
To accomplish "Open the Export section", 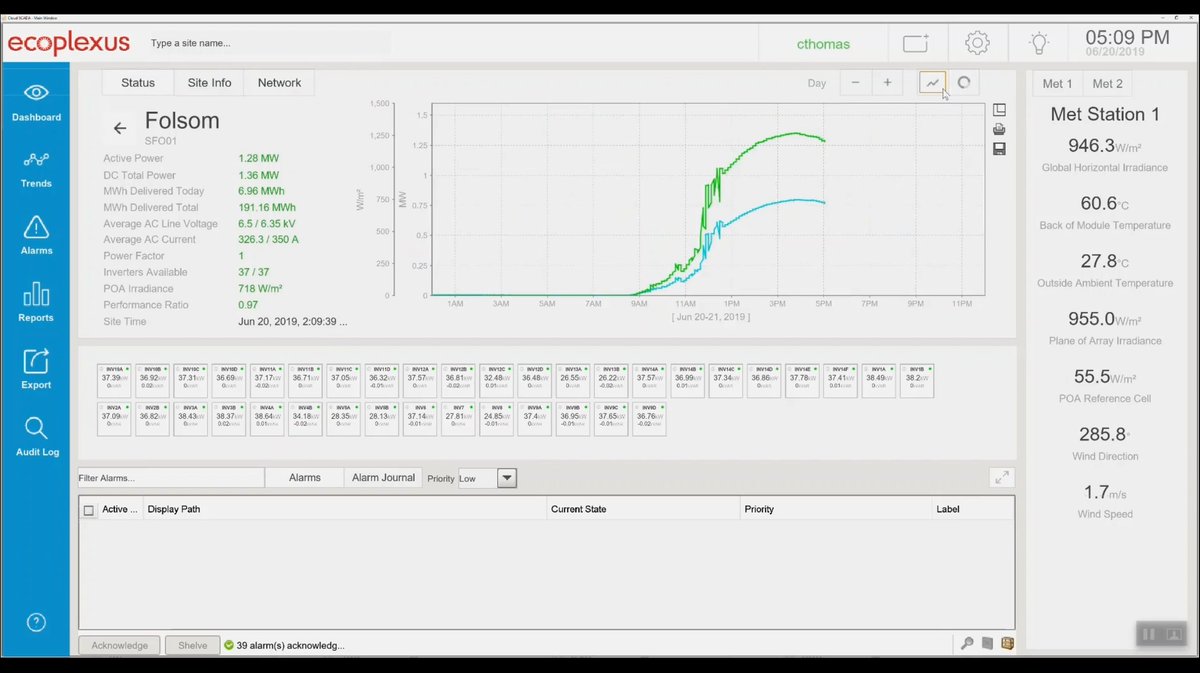I will pyautogui.click(x=36, y=369).
